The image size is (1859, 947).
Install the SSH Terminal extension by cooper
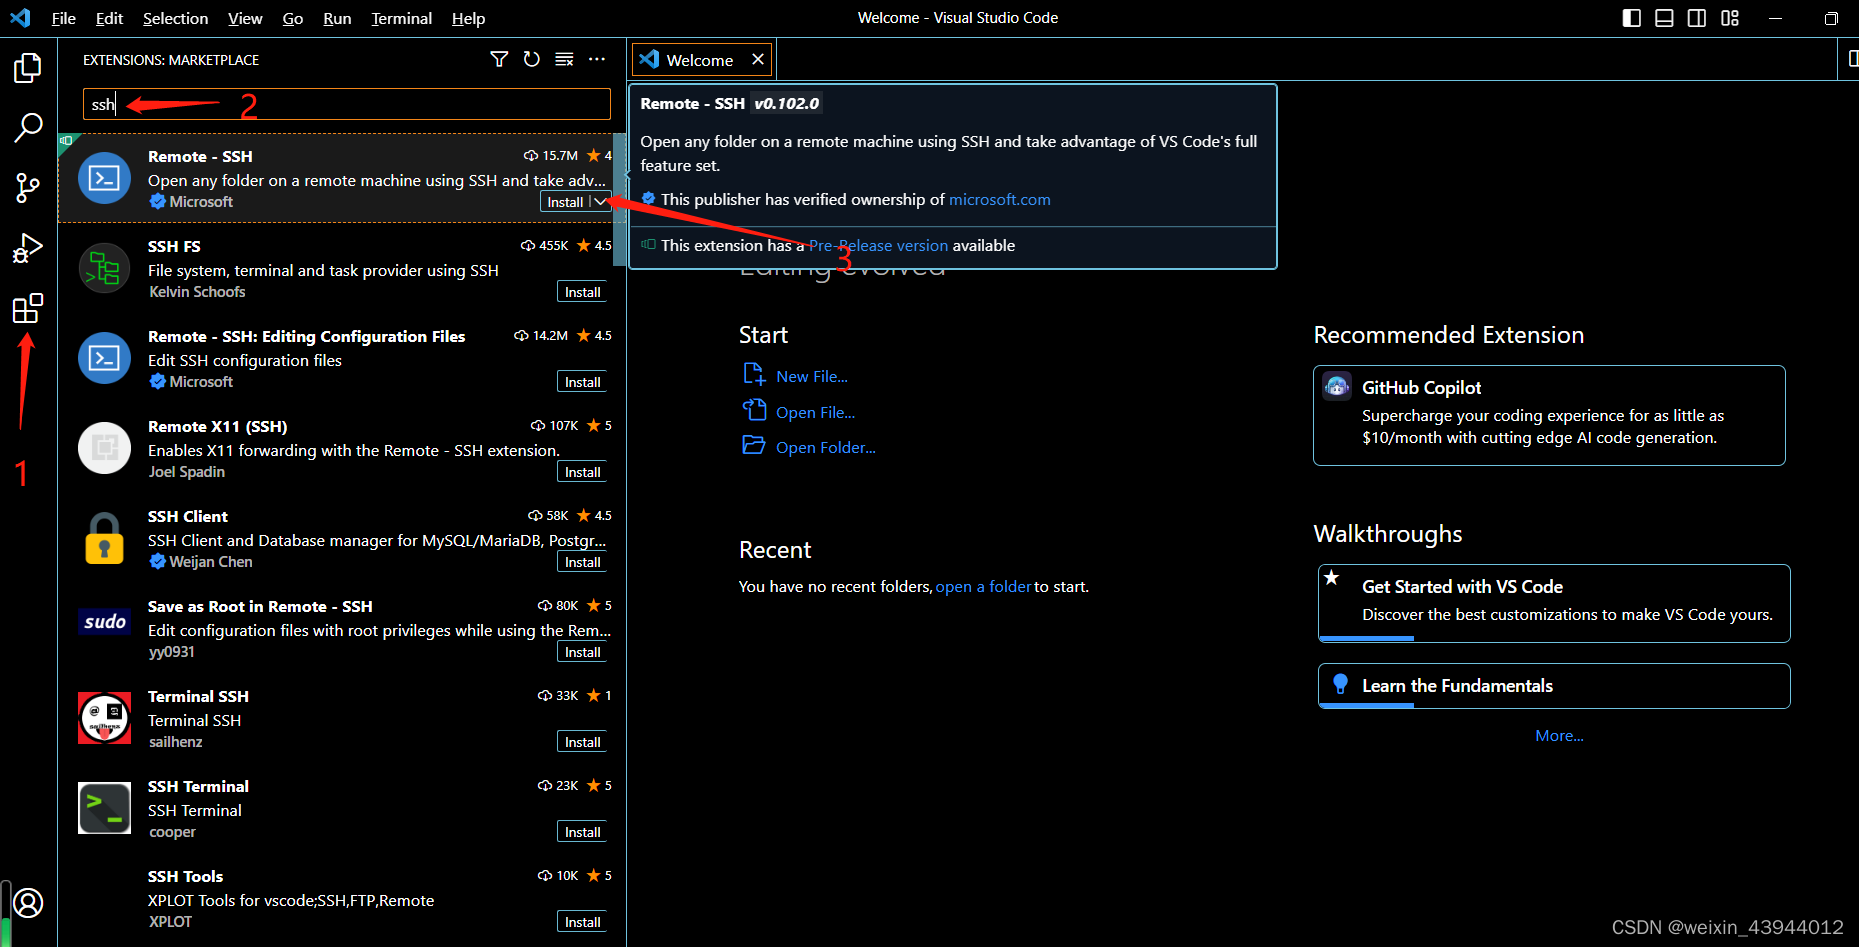582,832
